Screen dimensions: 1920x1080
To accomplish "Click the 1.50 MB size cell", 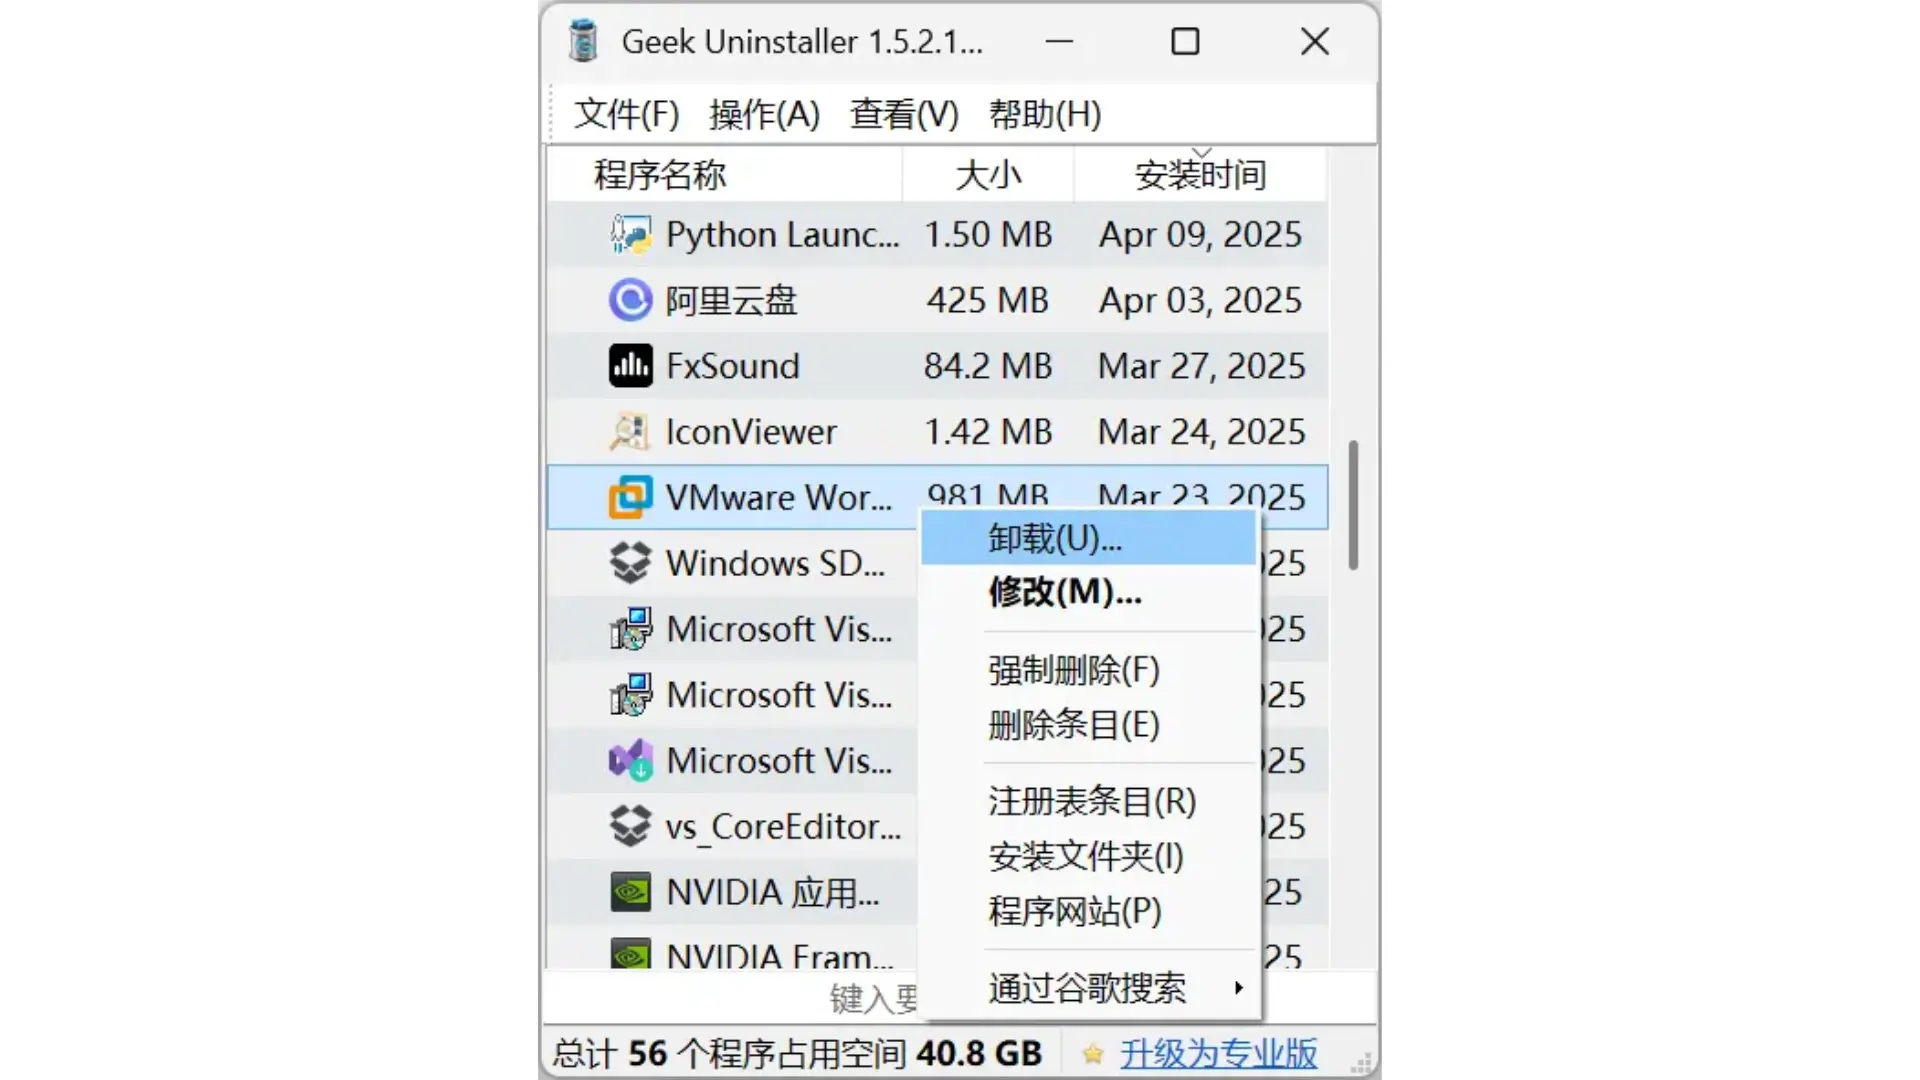I will 988,235.
